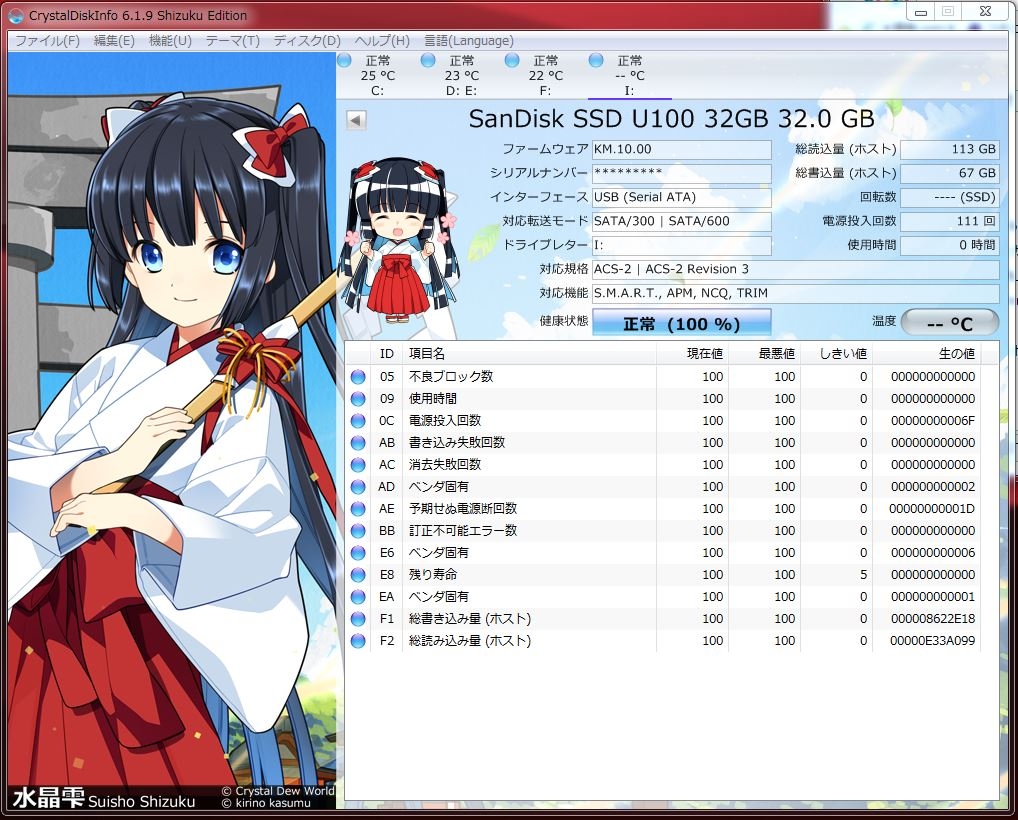Click the 最悪値 column header
1018x820 pixels.
tap(764, 354)
